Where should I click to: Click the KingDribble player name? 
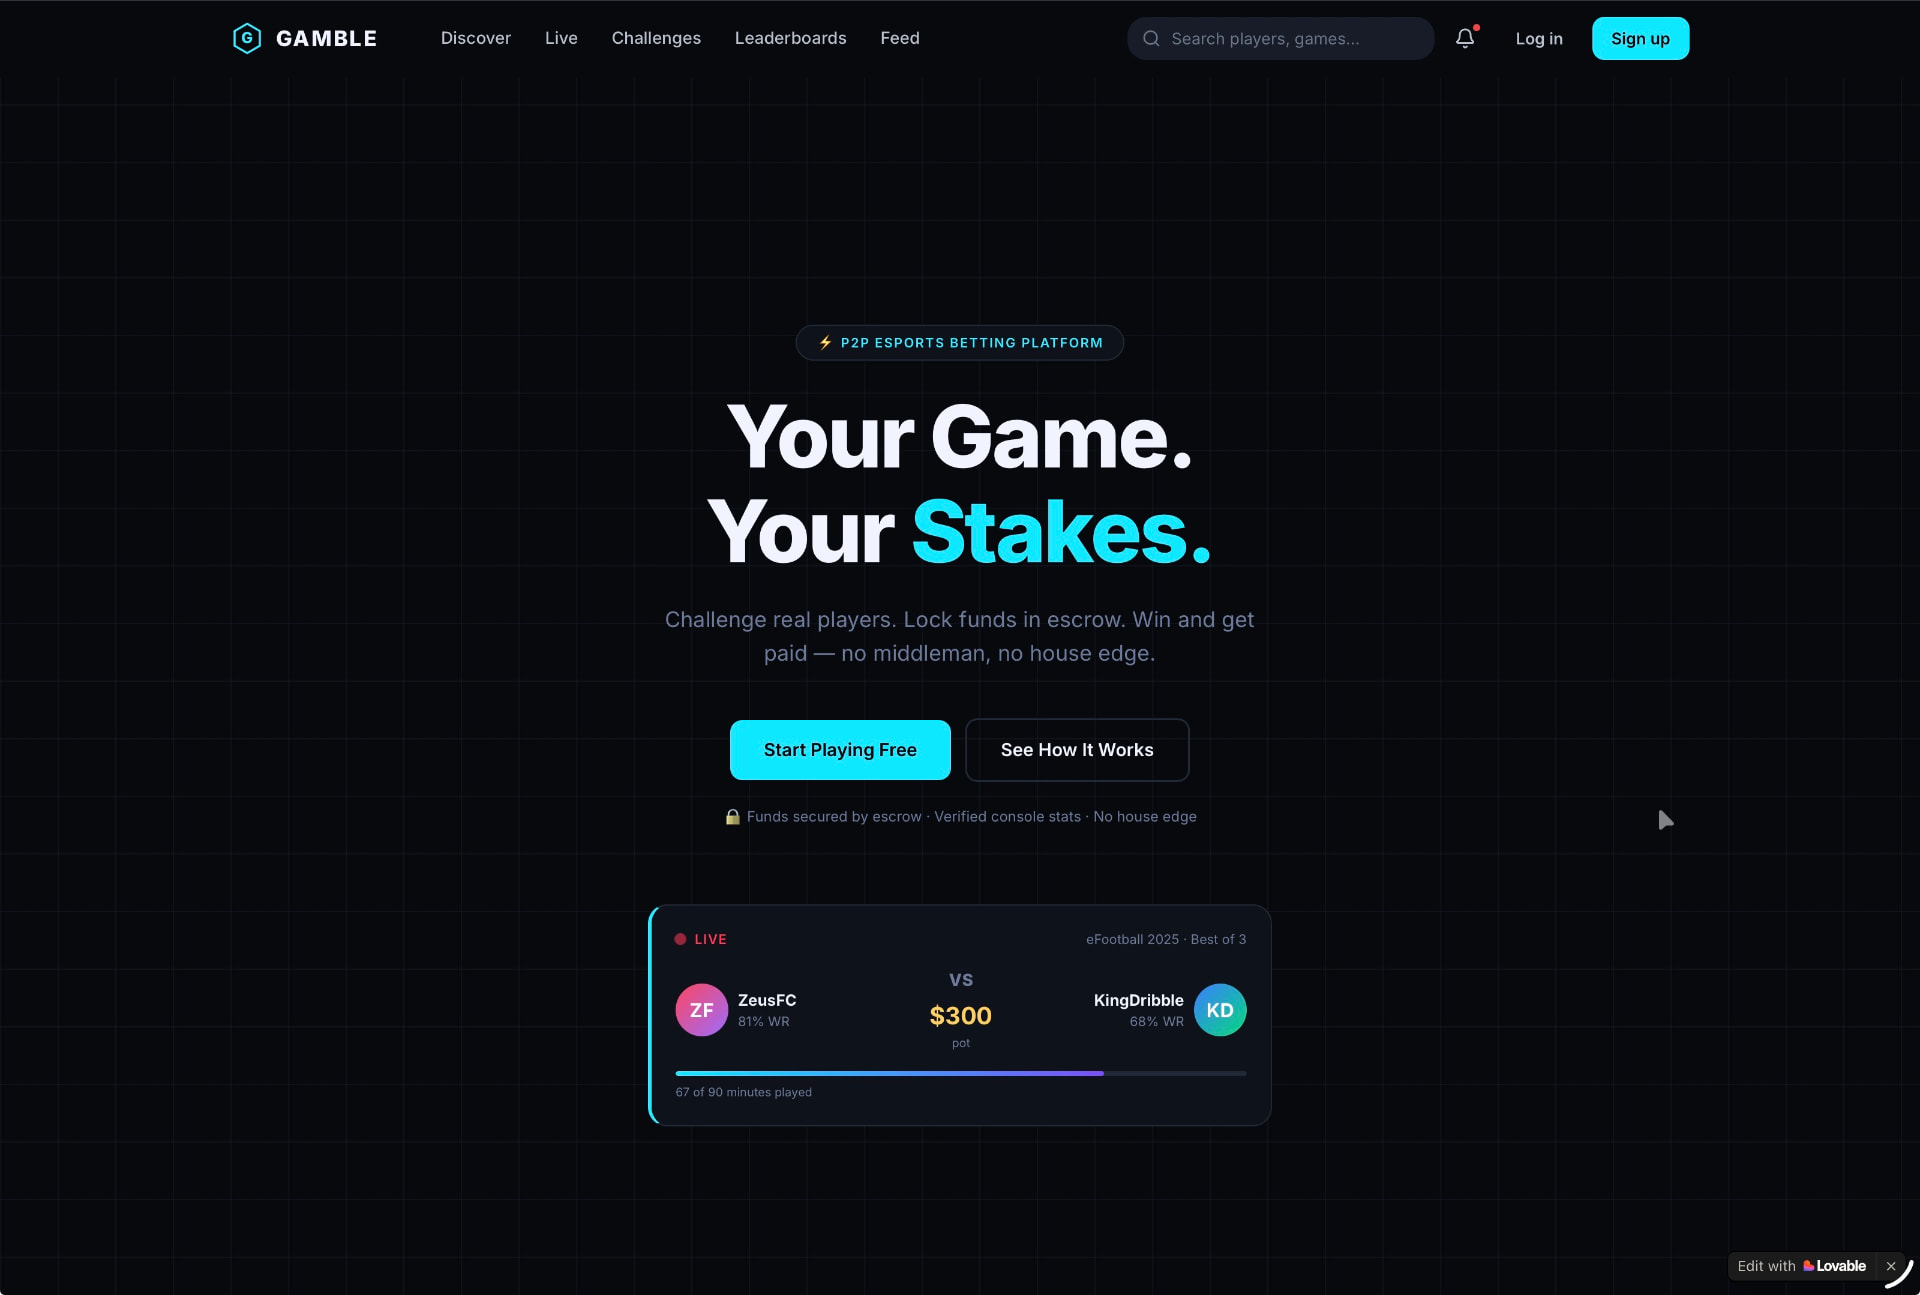click(x=1138, y=1000)
